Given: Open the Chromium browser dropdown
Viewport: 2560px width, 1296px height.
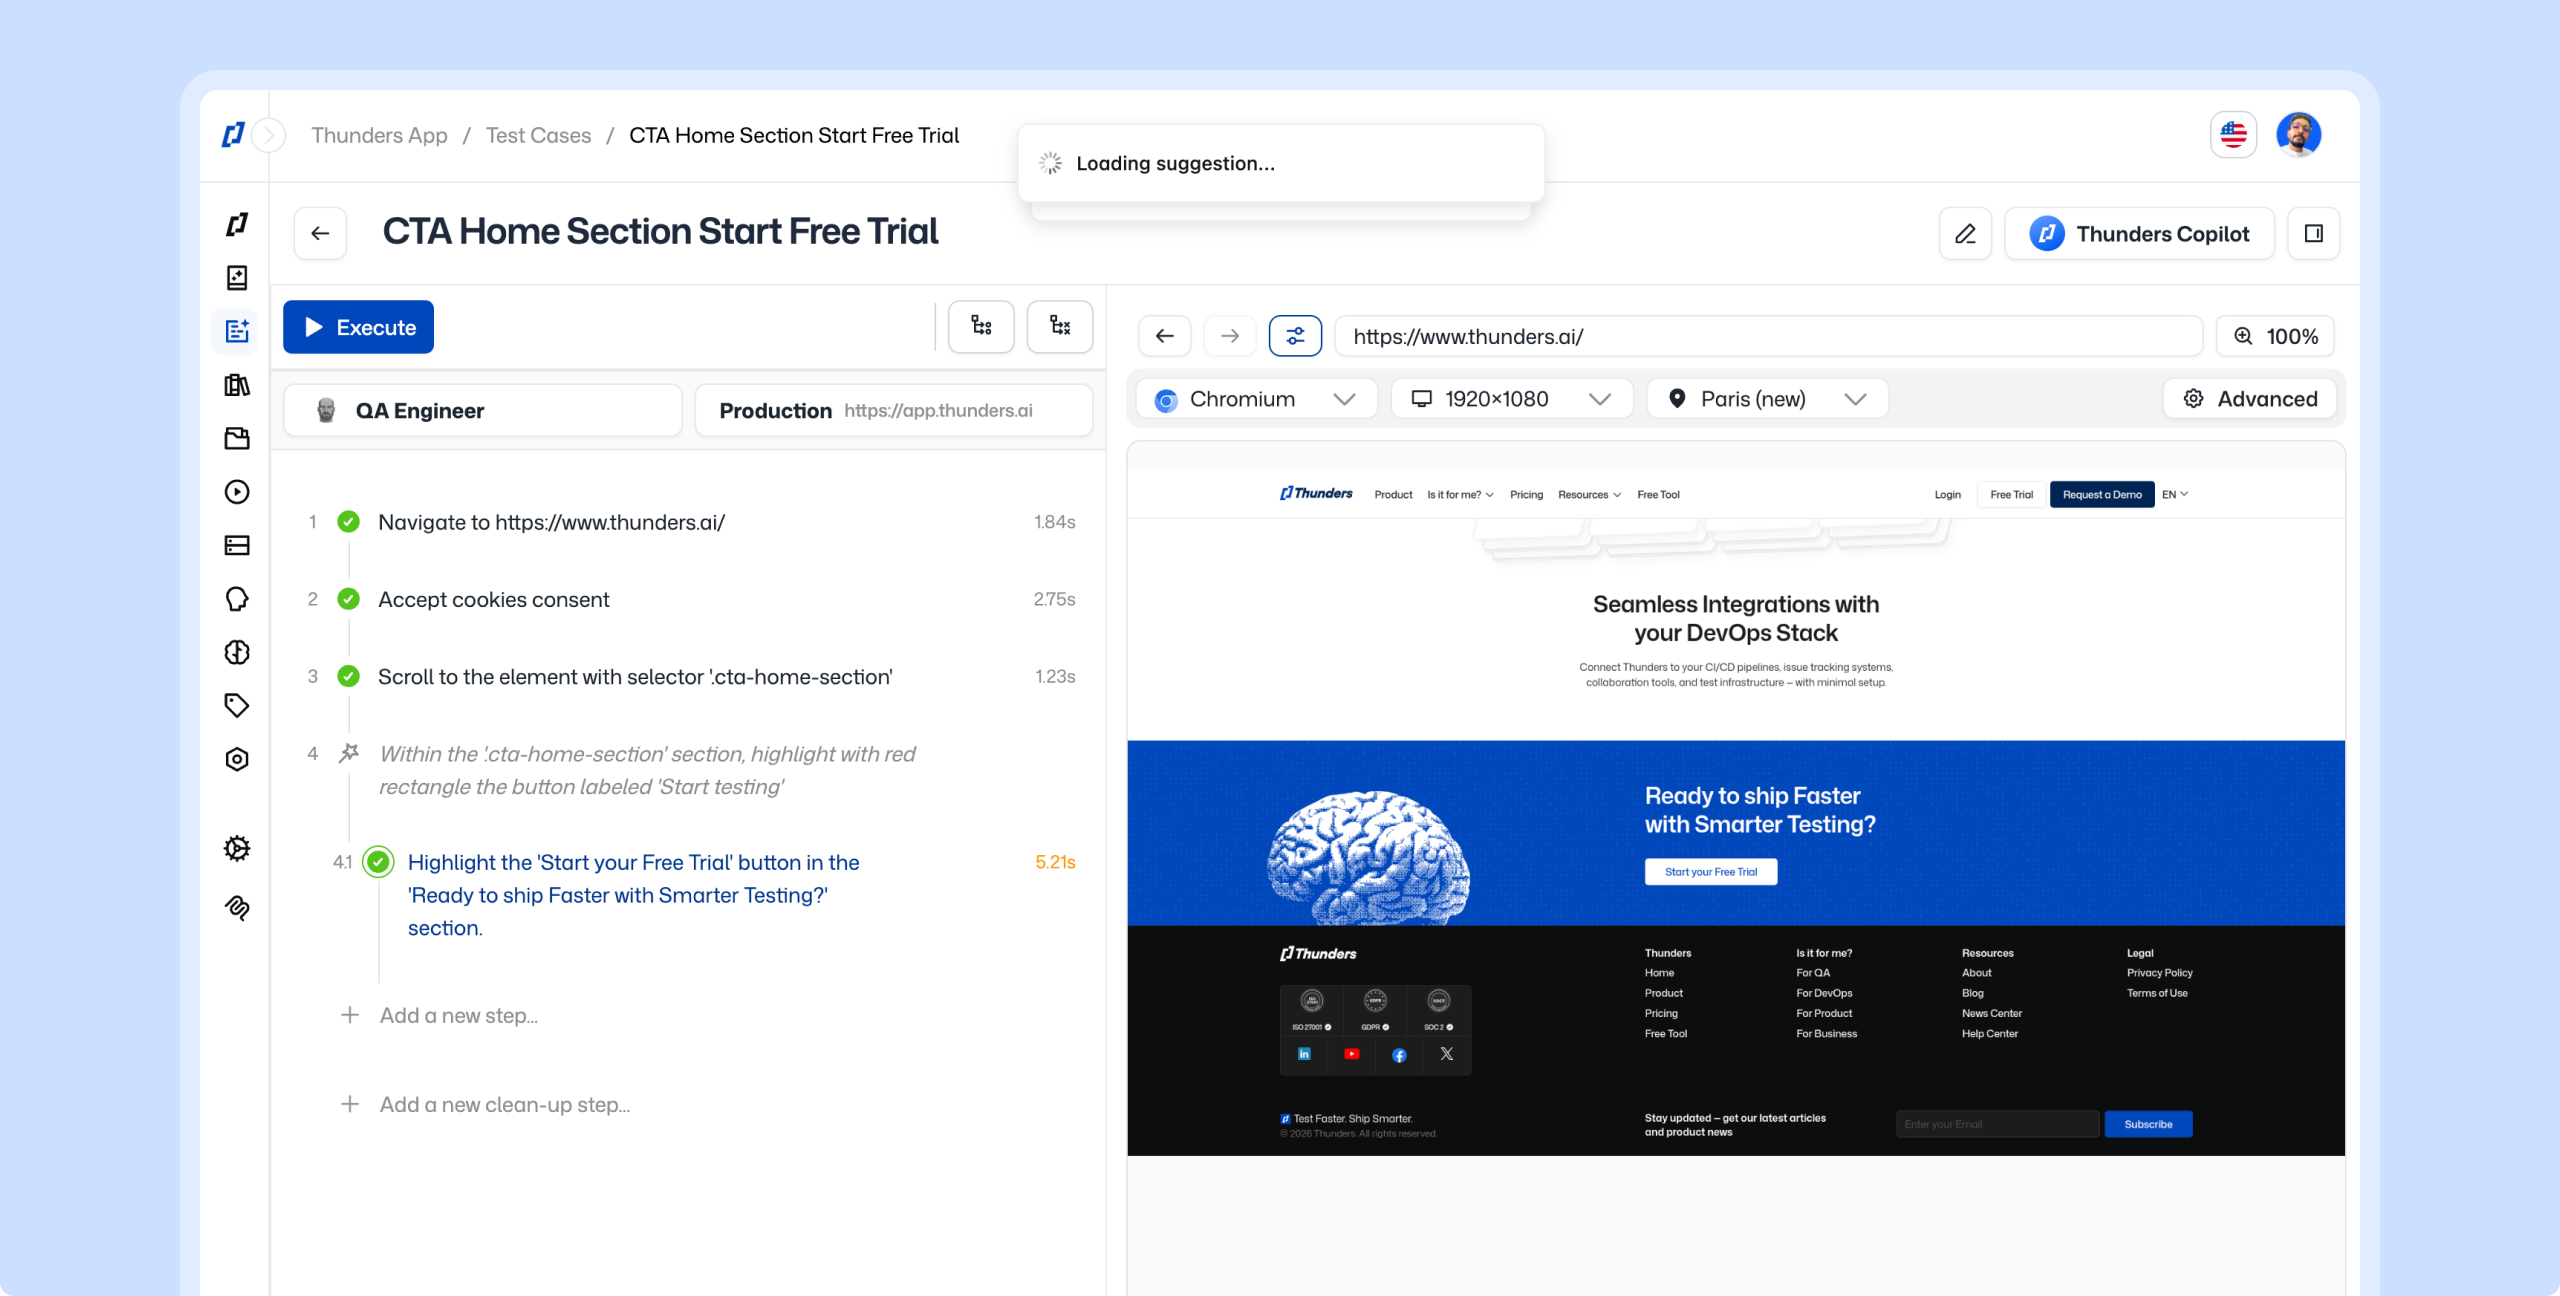Looking at the screenshot, I should [1256, 399].
